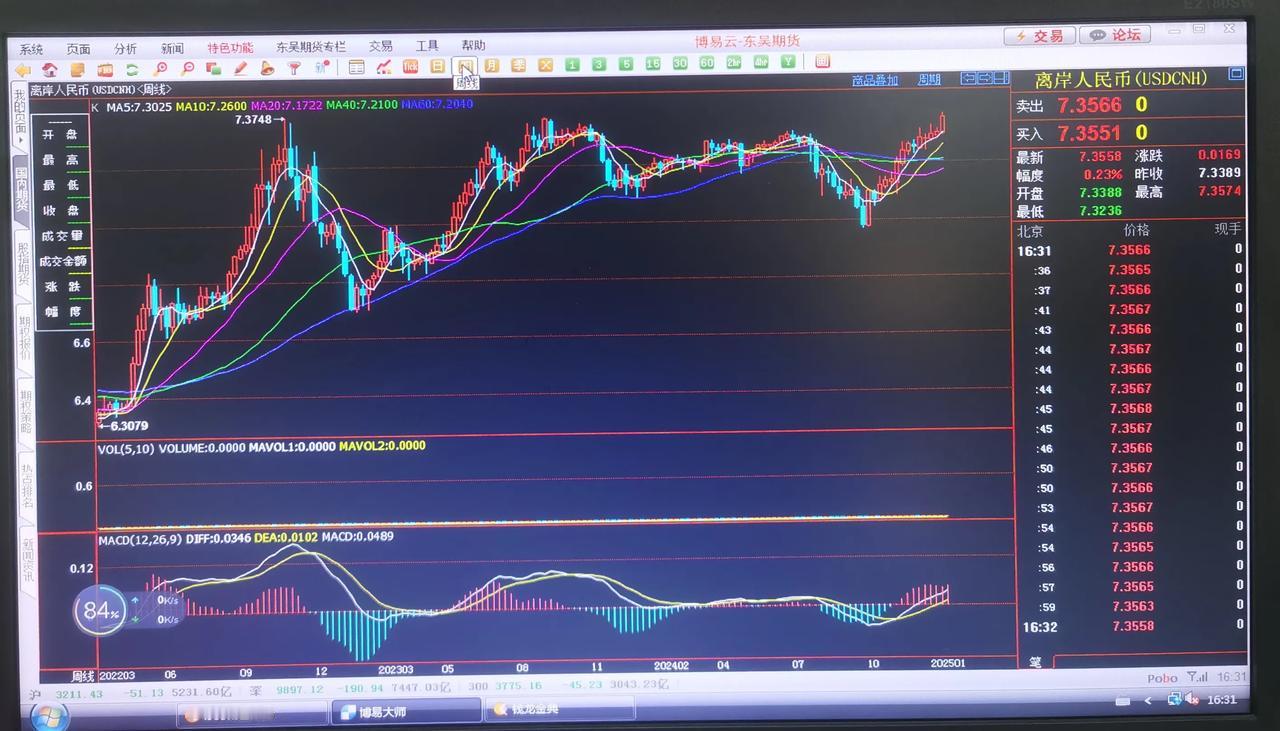The height and width of the screenshot is (731, 1280).
Task: Open 博易大师 in the taskbar
Action: [405, 711]
